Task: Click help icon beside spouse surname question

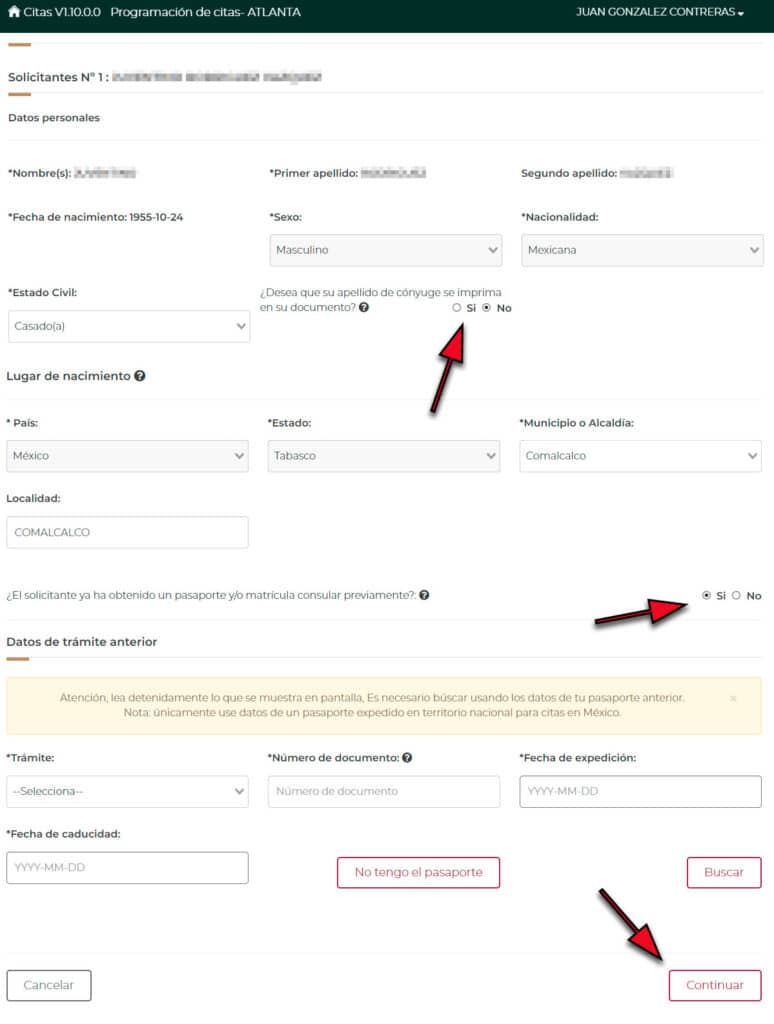Action: point(364,308)
